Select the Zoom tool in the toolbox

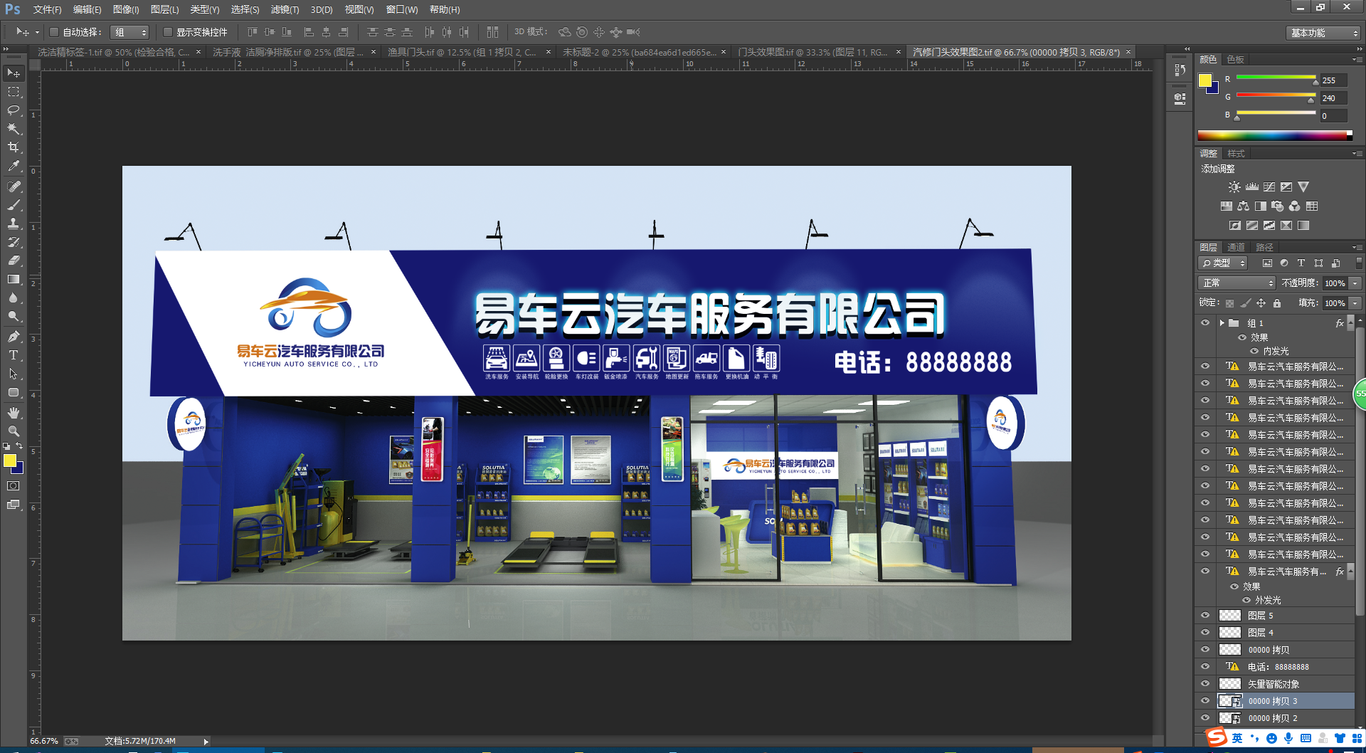click(13, 431)
